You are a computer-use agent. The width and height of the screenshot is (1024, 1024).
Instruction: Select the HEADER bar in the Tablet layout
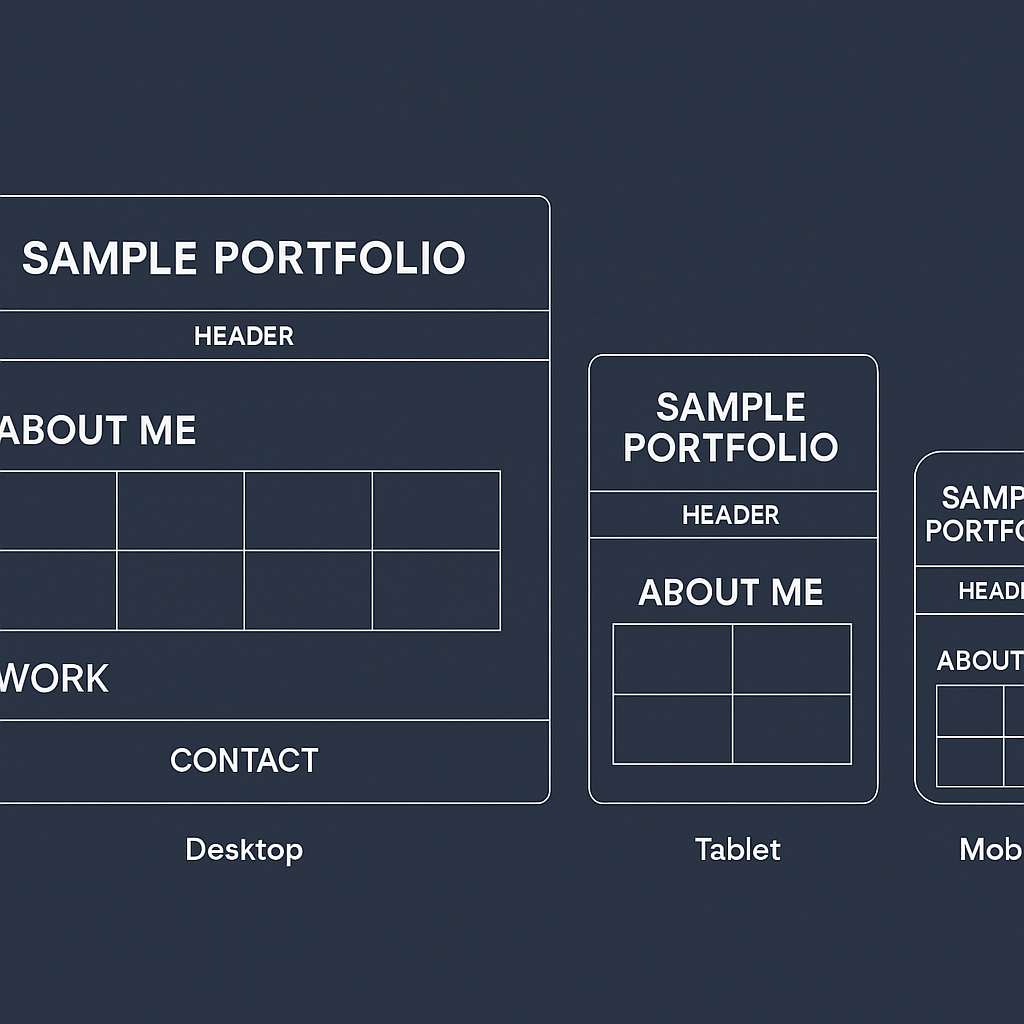tap(731, 515)
